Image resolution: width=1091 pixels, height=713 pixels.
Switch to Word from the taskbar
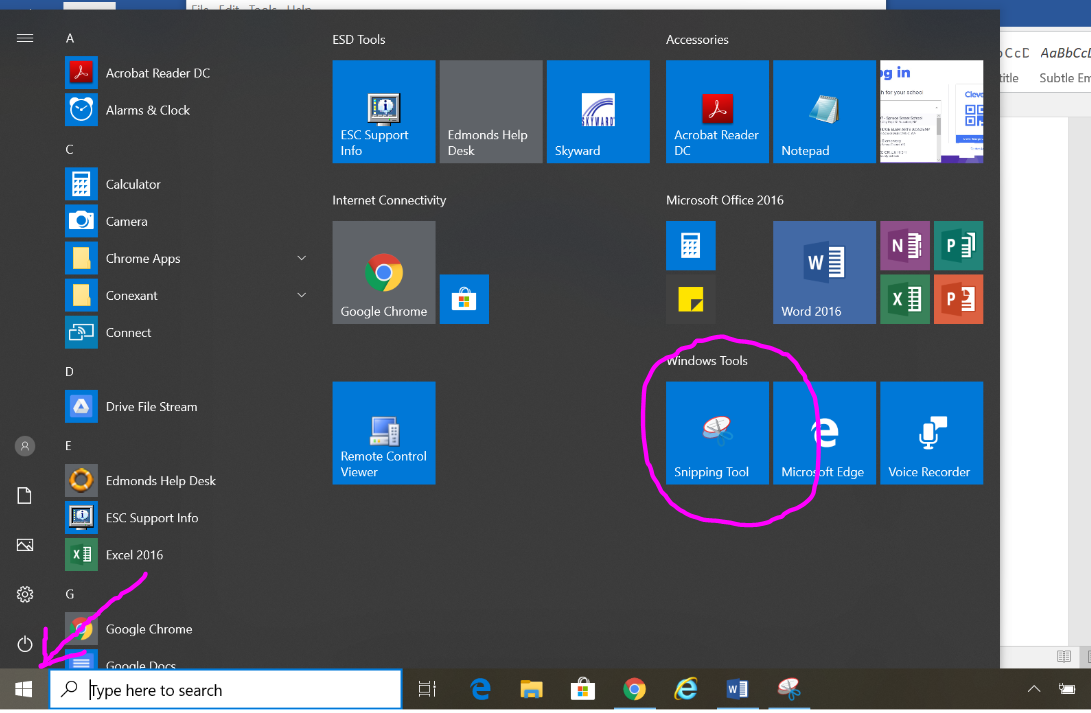coord(738,689)
